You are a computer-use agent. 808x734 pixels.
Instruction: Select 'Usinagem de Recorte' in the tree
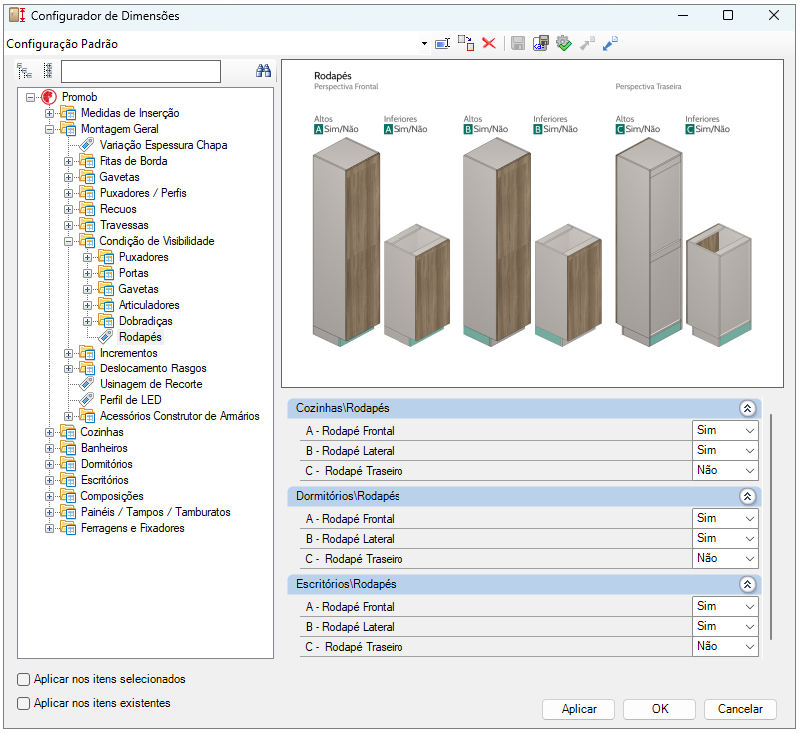150,384
